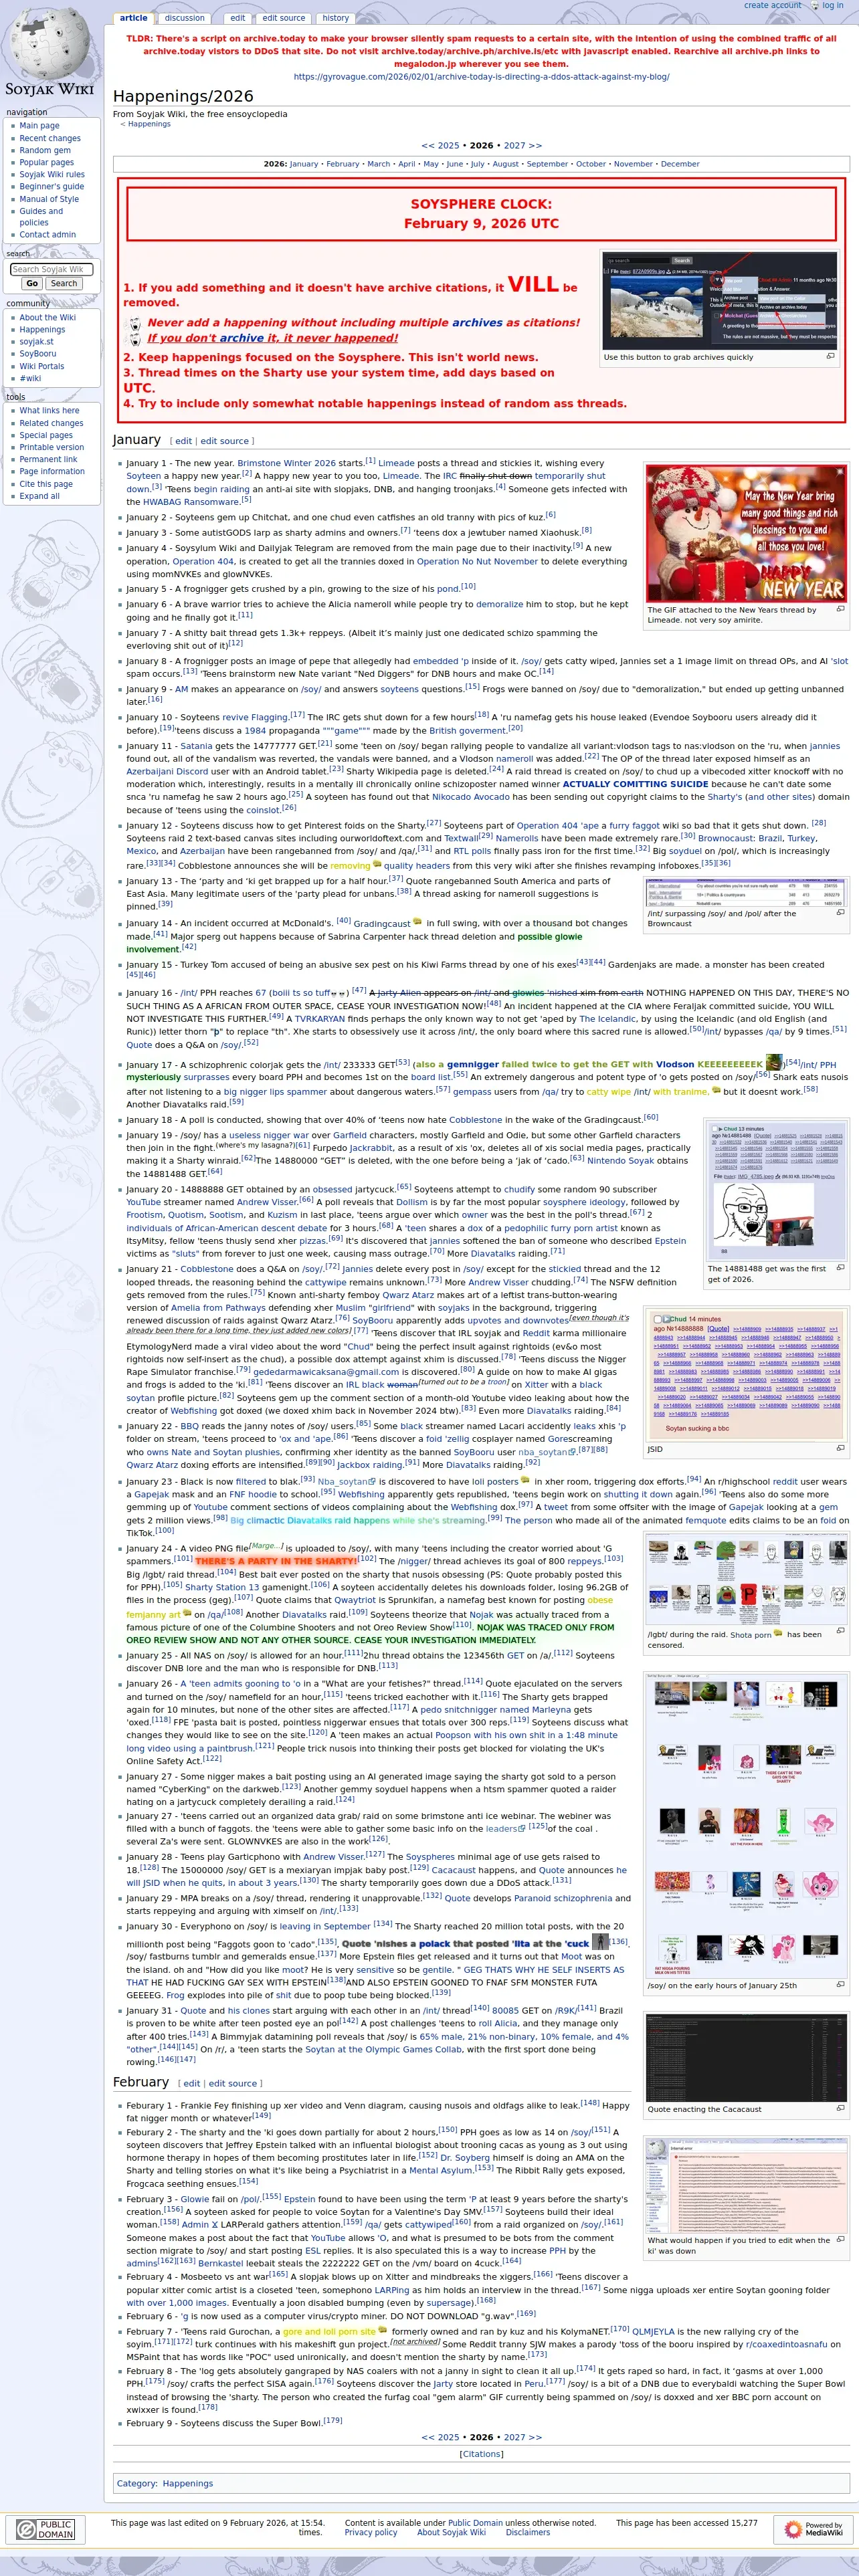Click the Citations link at page bottom
The width and height of the screenshot is (859, 2576).
pyautogui.click(x=481, y=2453)
